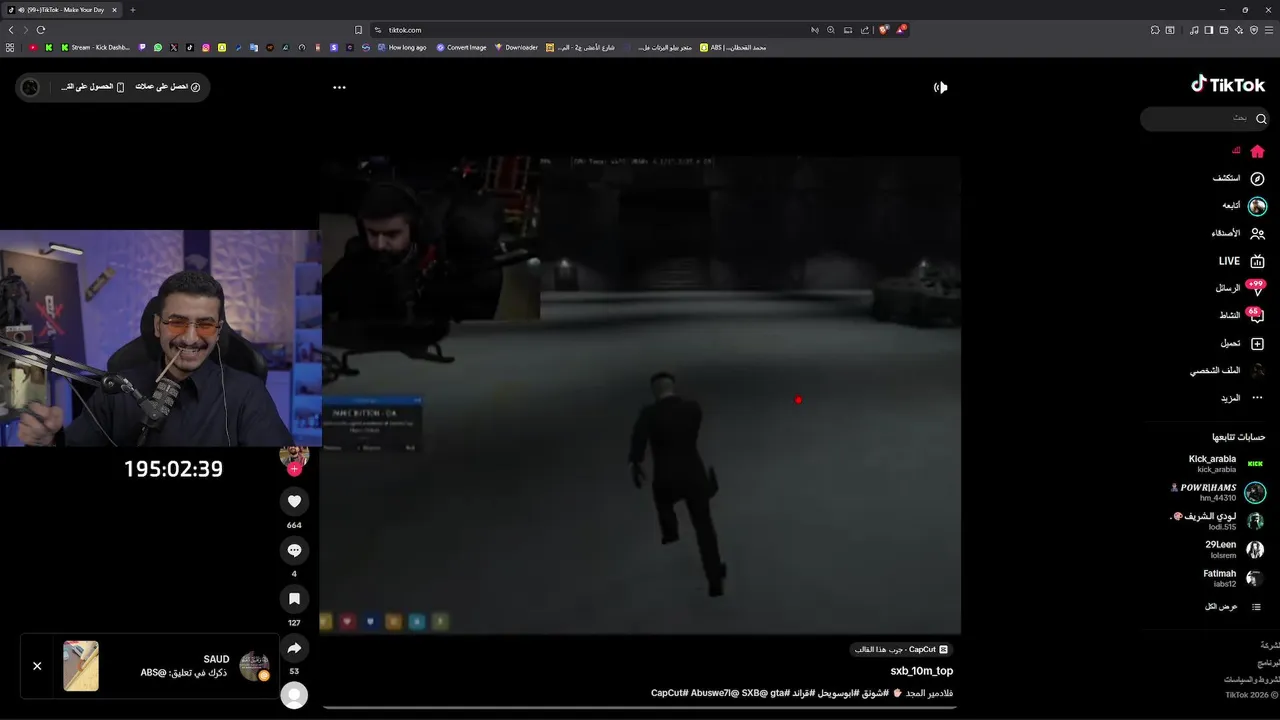Viewport: 1280px width, 720px height.
Task: Expand See all (عرض الكل) accounts
Action: click(1233, 607)
